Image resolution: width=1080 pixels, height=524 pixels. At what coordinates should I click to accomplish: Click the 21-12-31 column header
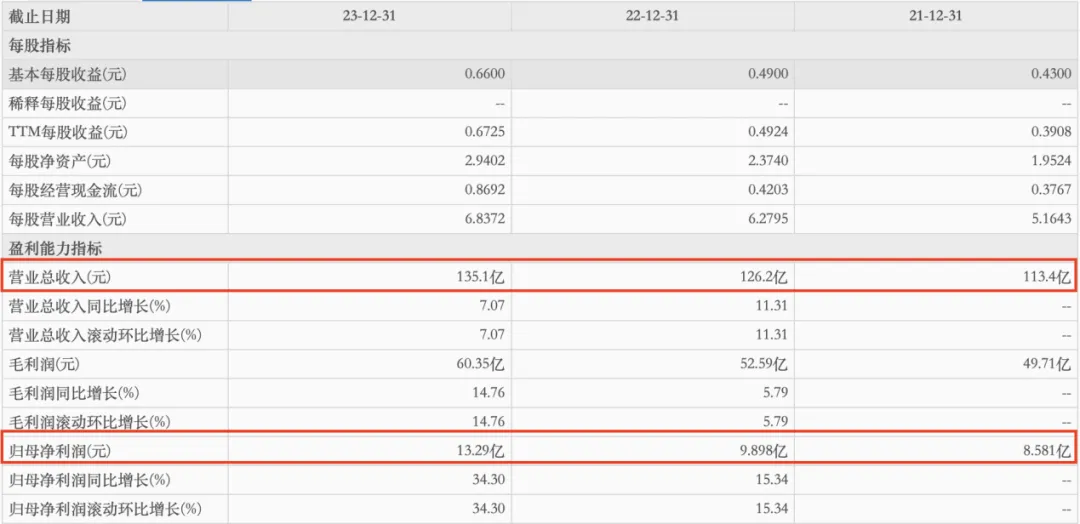[x=936, y=17]
